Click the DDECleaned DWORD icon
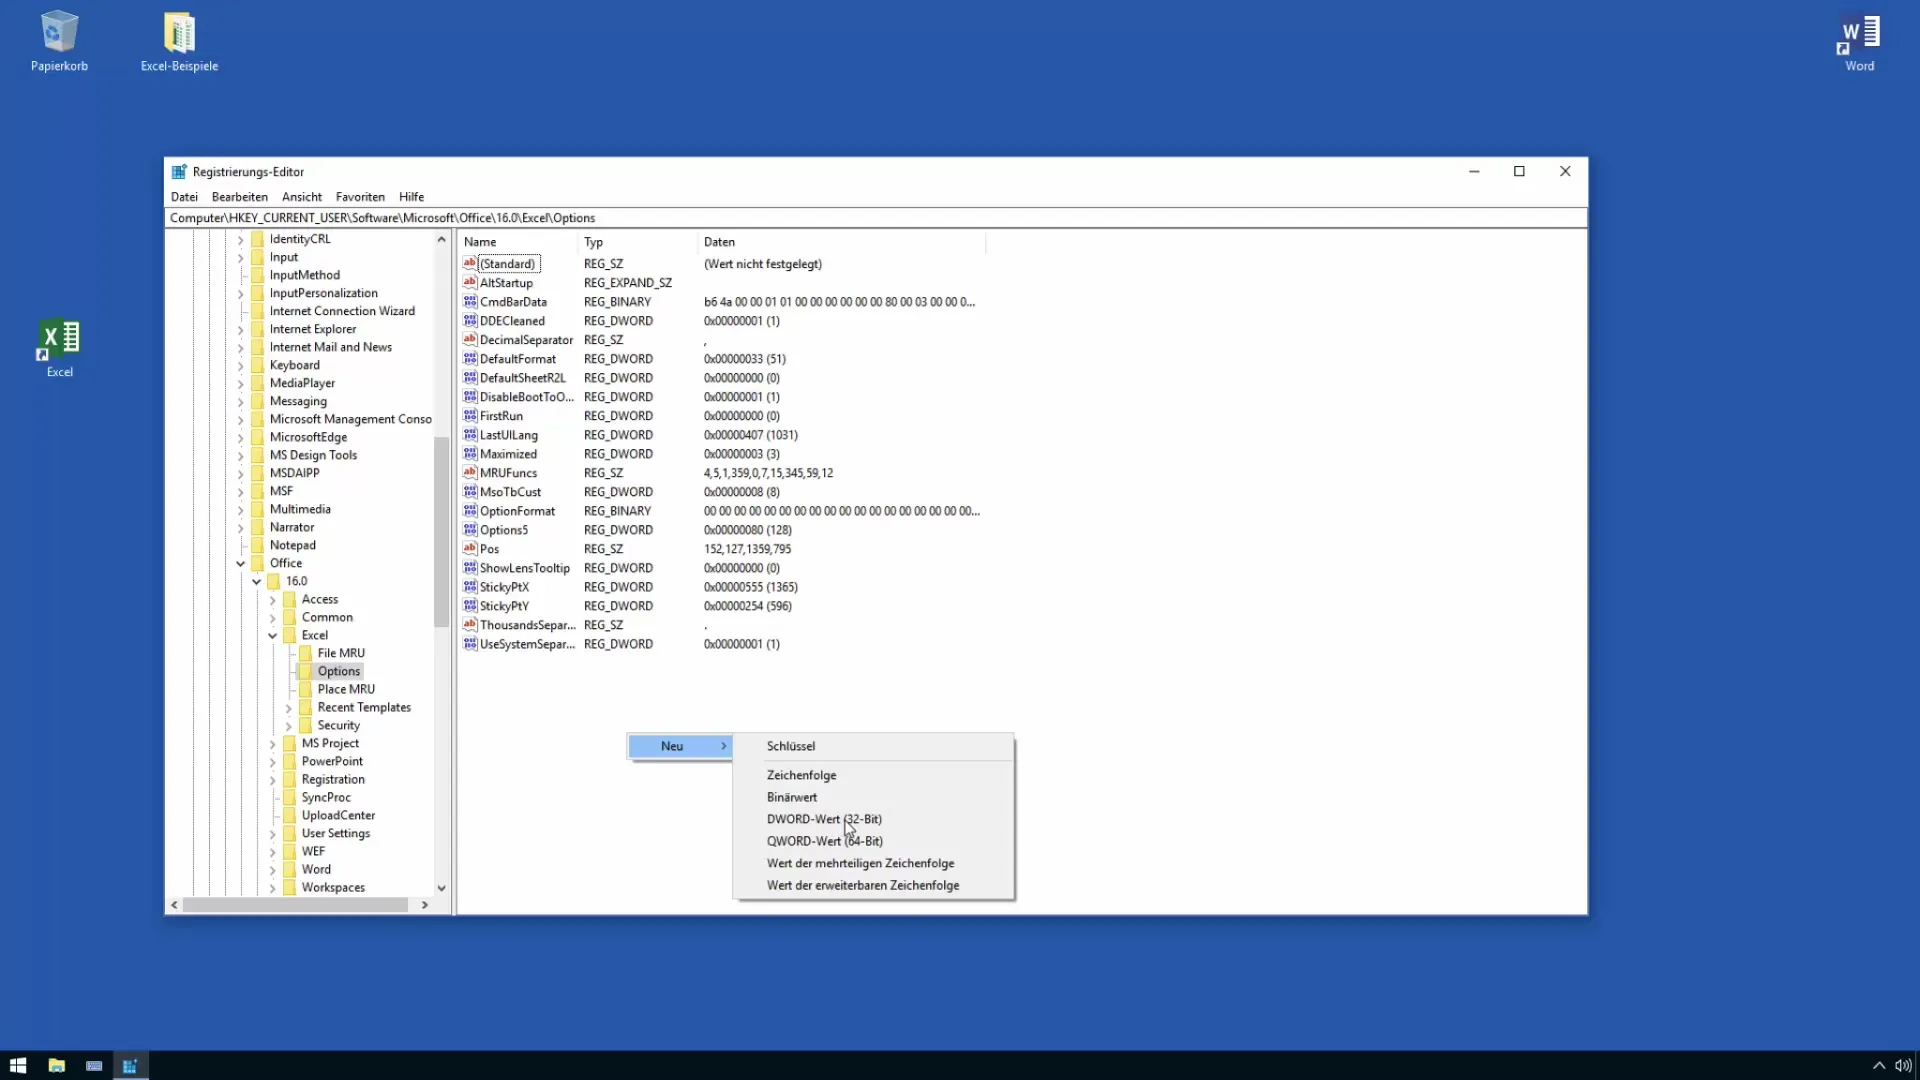 point(470,321)
